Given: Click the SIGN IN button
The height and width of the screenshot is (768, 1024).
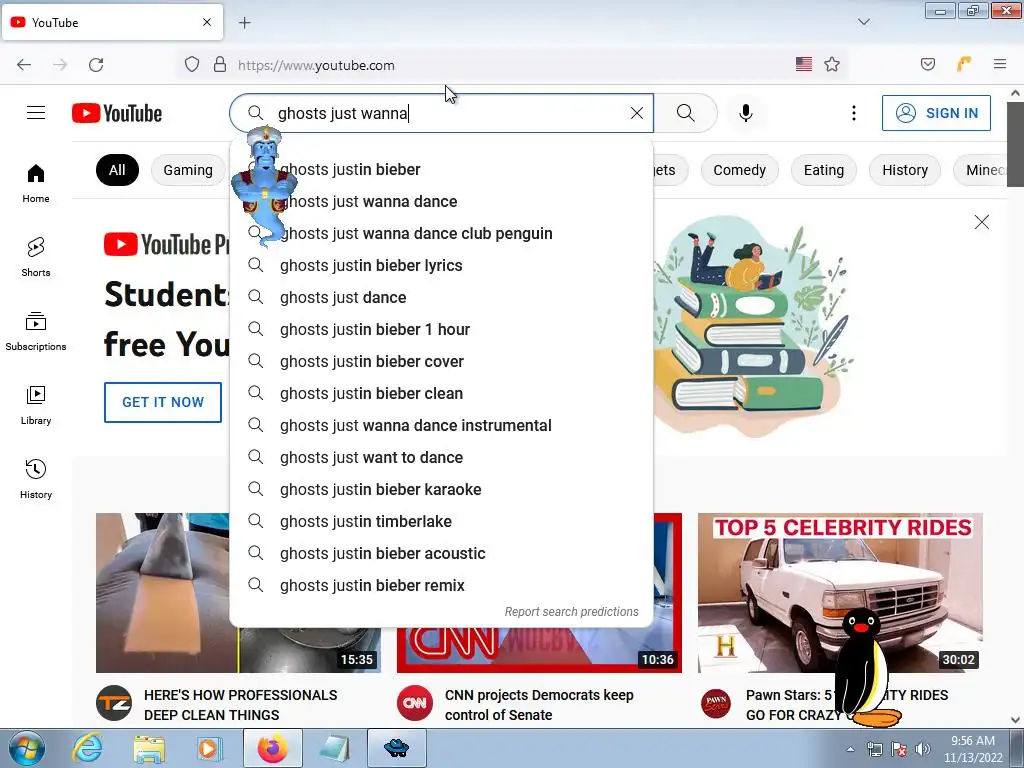Looking at the screenshot, I should [x=936, y=113].
